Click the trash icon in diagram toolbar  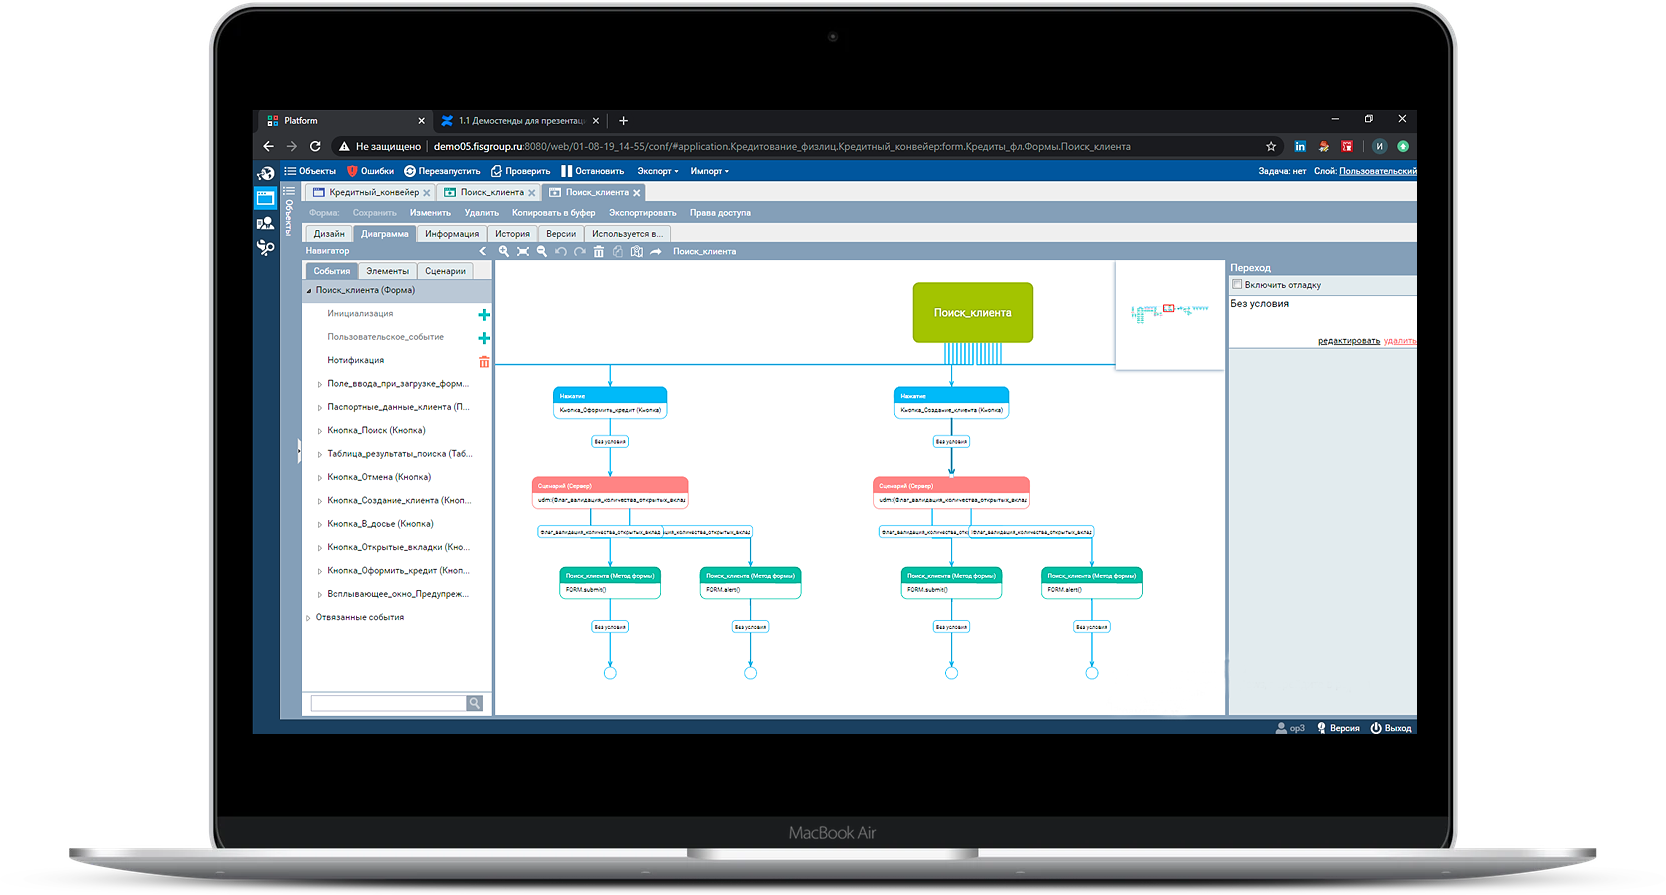pyautogui.click(x=599, y=252)
